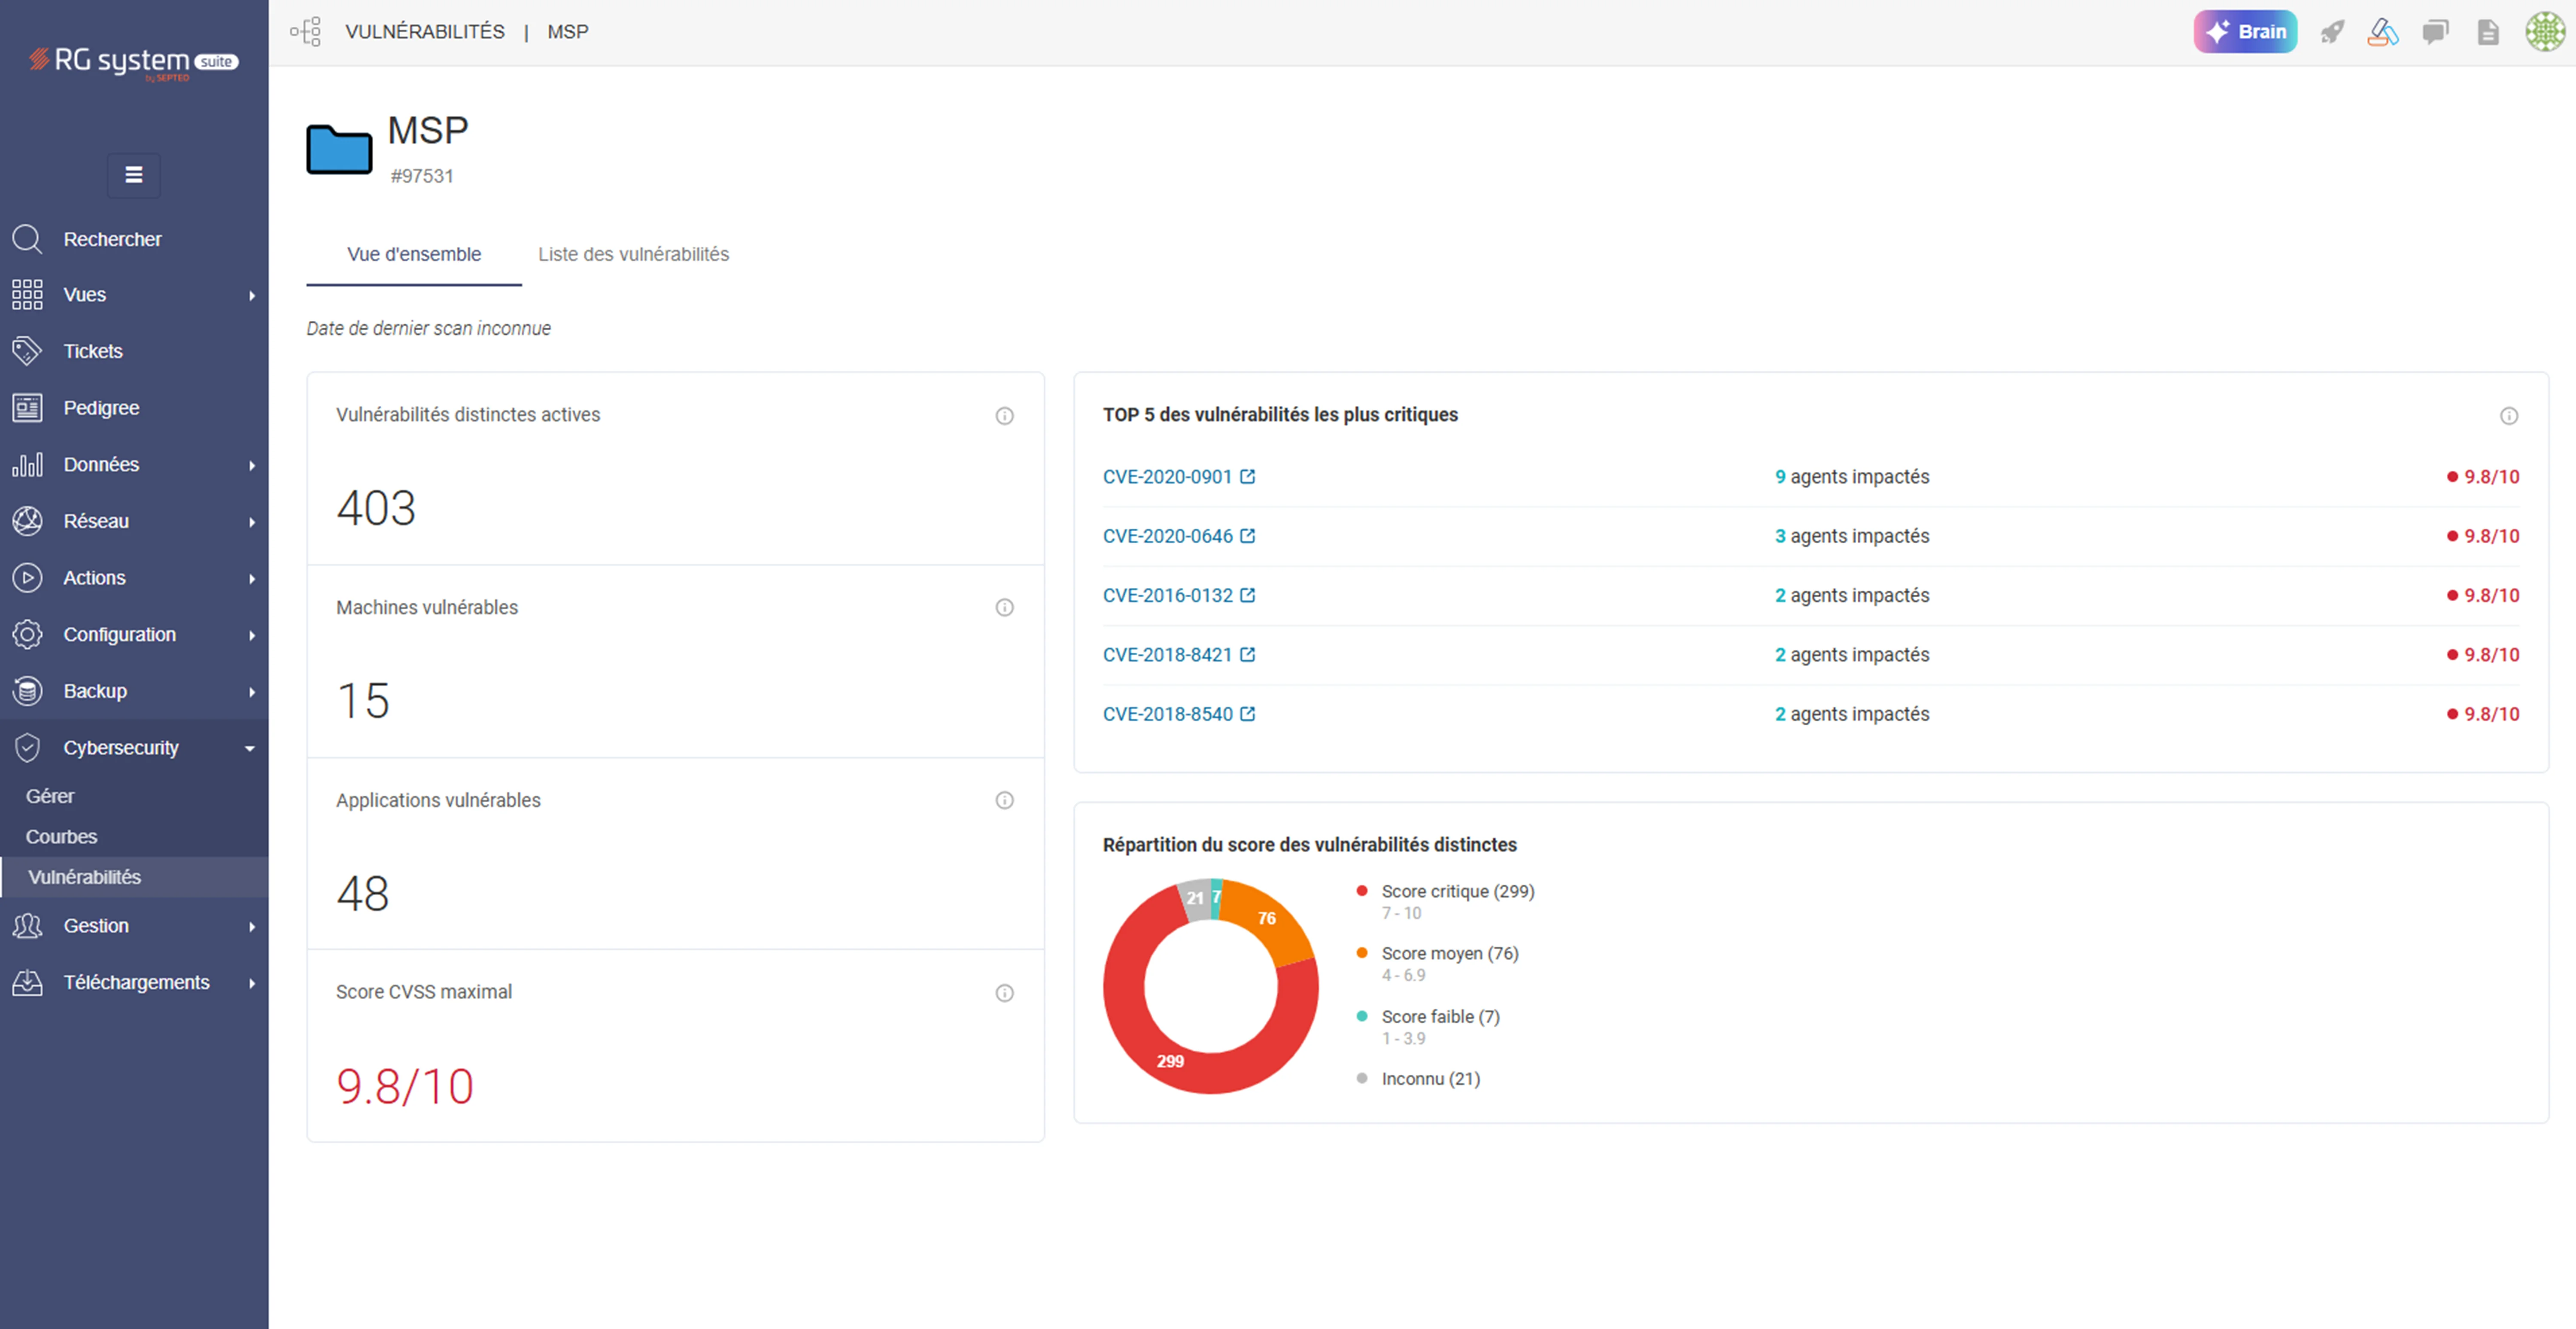Open the colorful triangle app icon

(2383, 32)
